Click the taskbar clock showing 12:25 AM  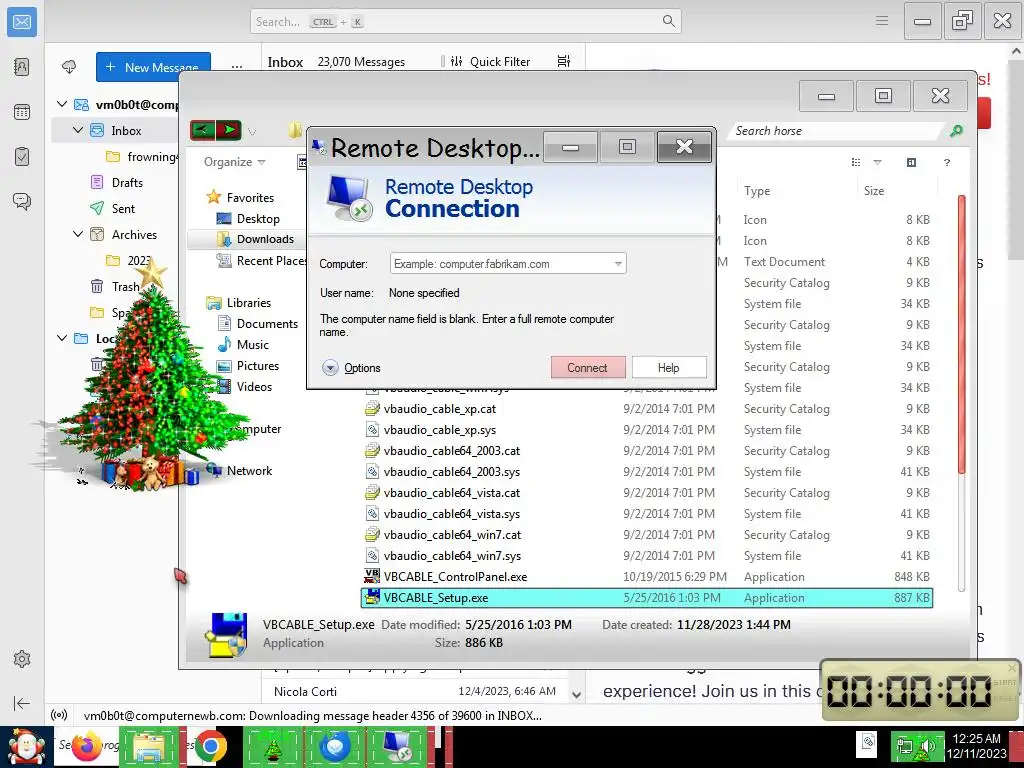point(976,746)
